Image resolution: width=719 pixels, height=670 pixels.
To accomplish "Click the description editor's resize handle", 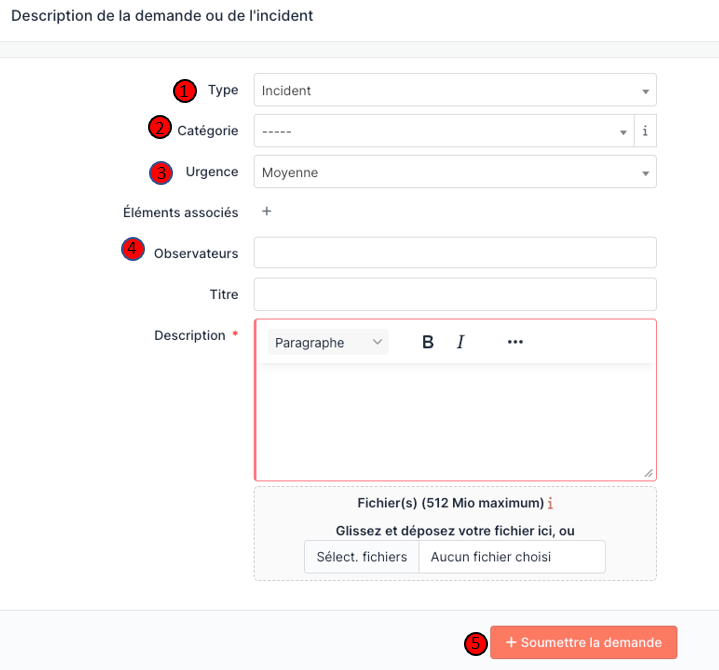I will pos(648,472).
